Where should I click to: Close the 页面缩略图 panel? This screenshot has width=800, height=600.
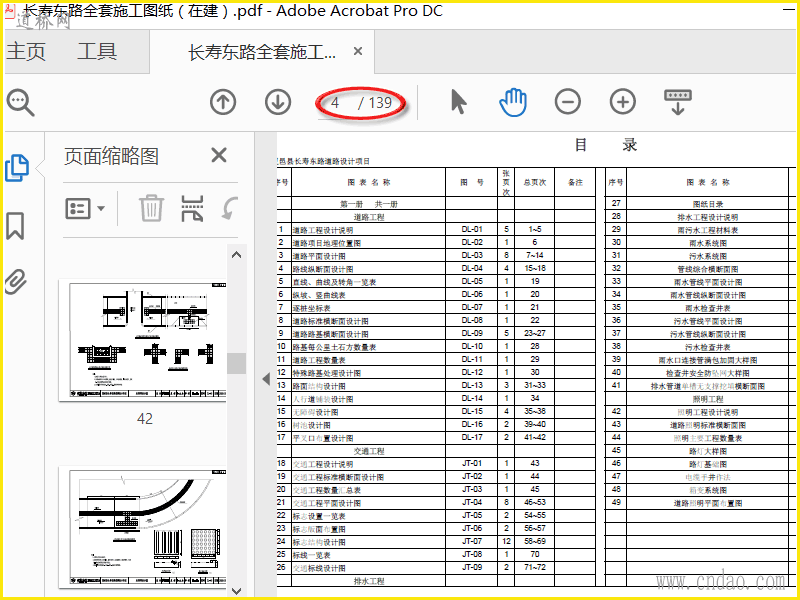pyautogui.click(x=219, y=155)
